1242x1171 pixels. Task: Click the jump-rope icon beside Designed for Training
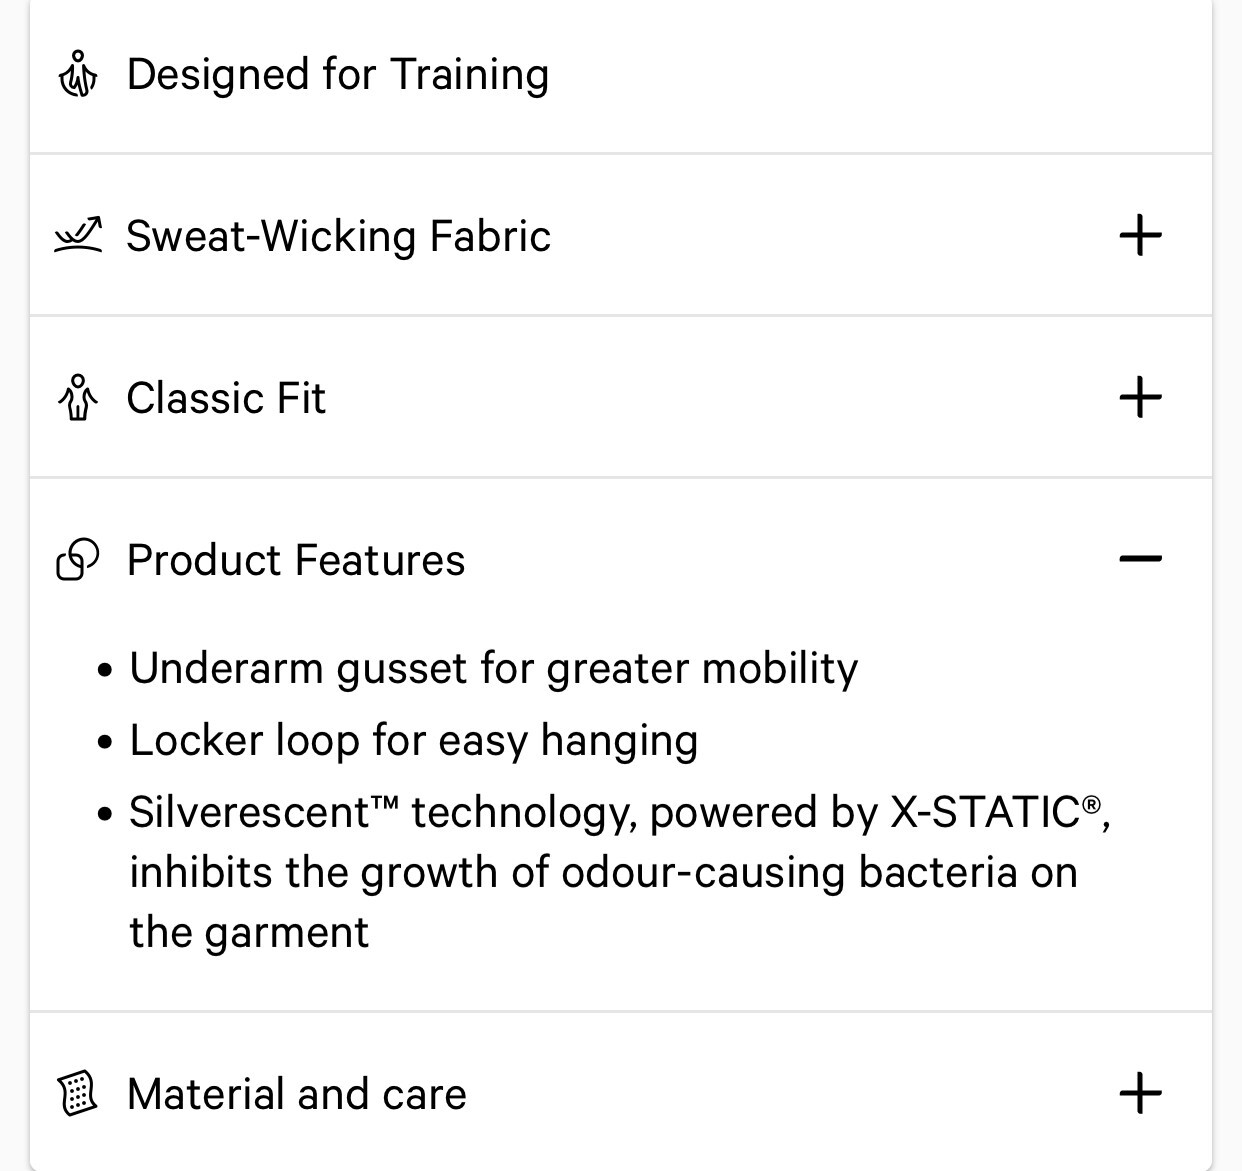78,75
